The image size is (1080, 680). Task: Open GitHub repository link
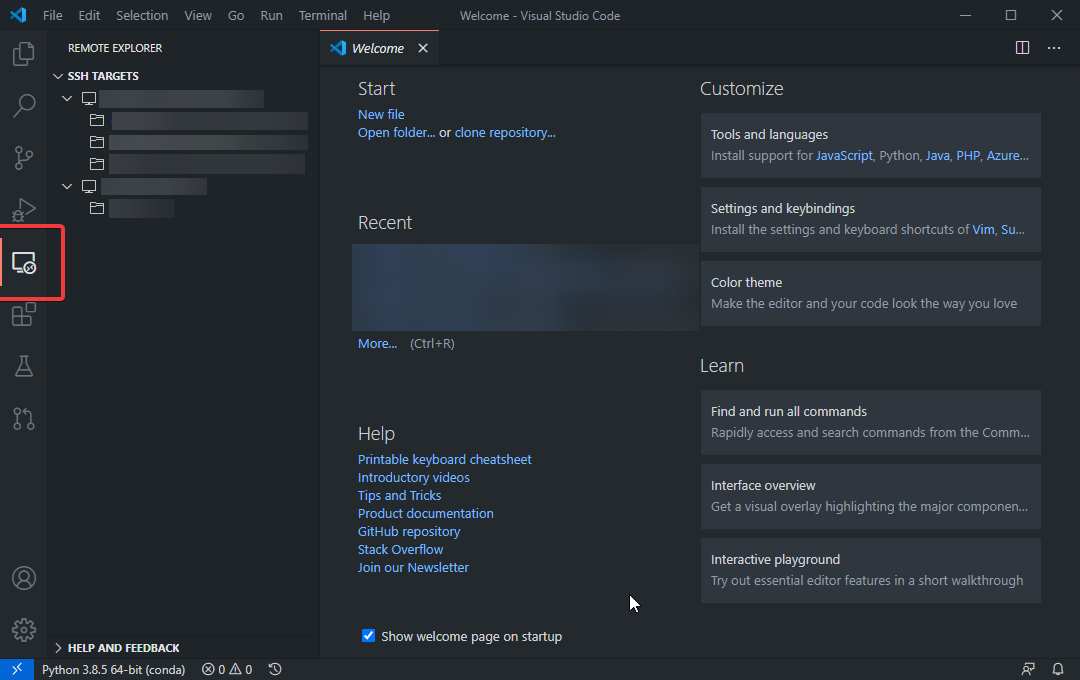tap(408, 531)
